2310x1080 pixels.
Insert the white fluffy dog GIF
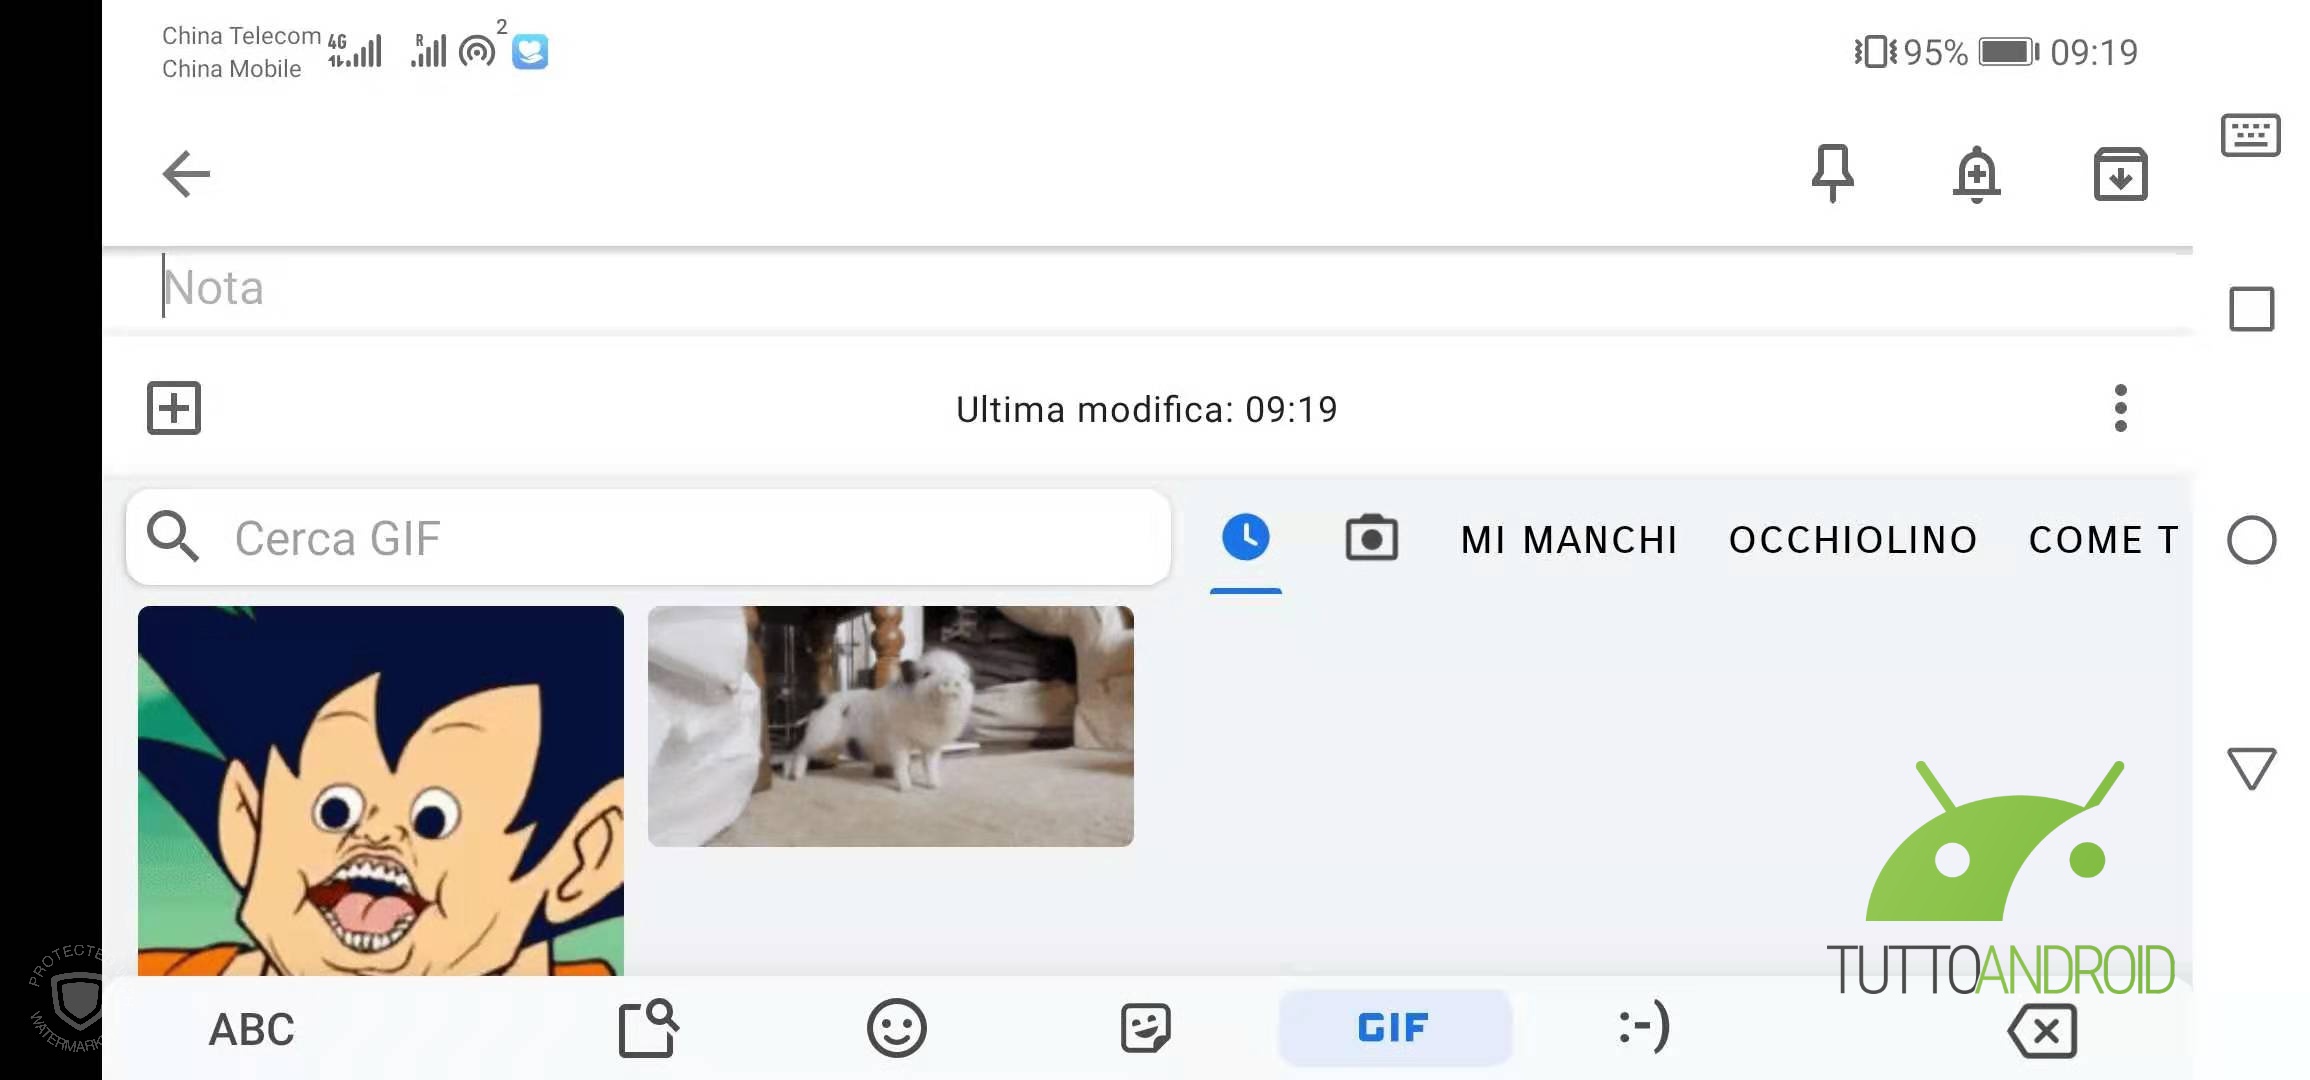(891, 726)
